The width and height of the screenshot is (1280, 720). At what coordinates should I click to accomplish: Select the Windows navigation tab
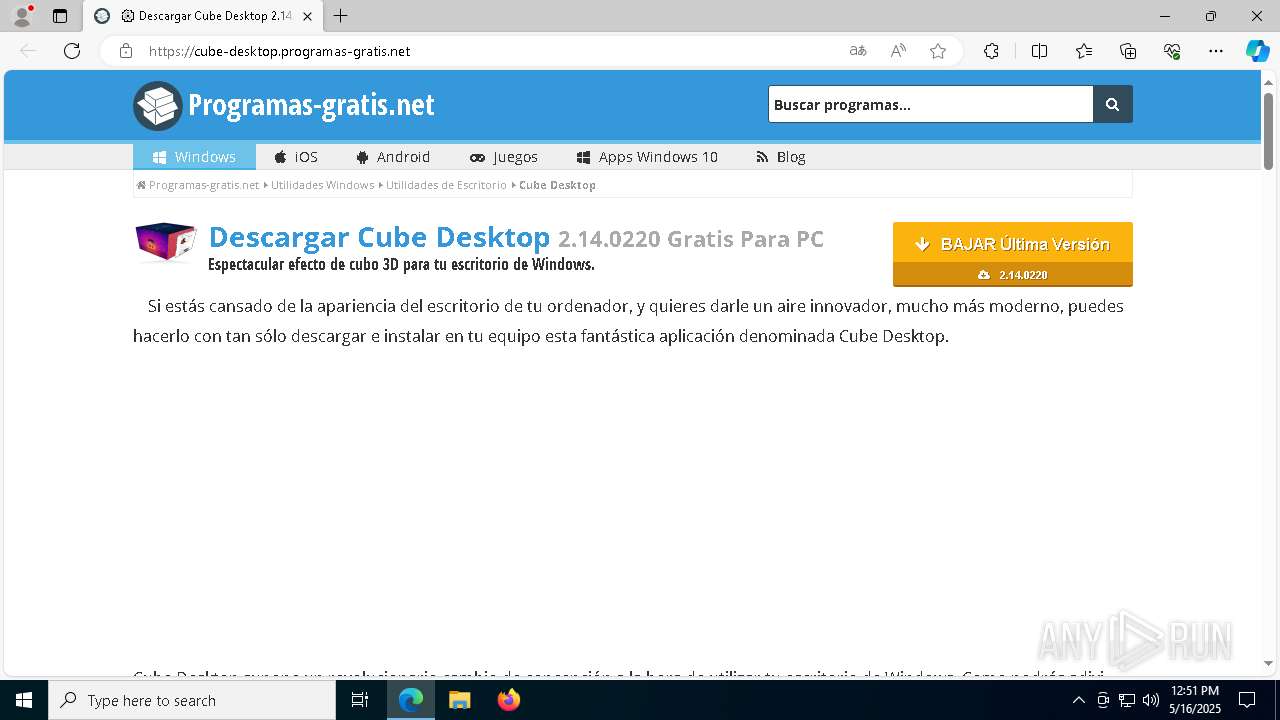pos(194,157)
